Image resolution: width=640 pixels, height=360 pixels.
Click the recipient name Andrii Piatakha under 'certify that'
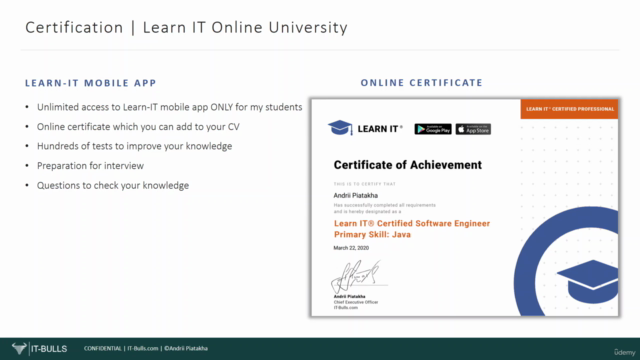point(356,196)
